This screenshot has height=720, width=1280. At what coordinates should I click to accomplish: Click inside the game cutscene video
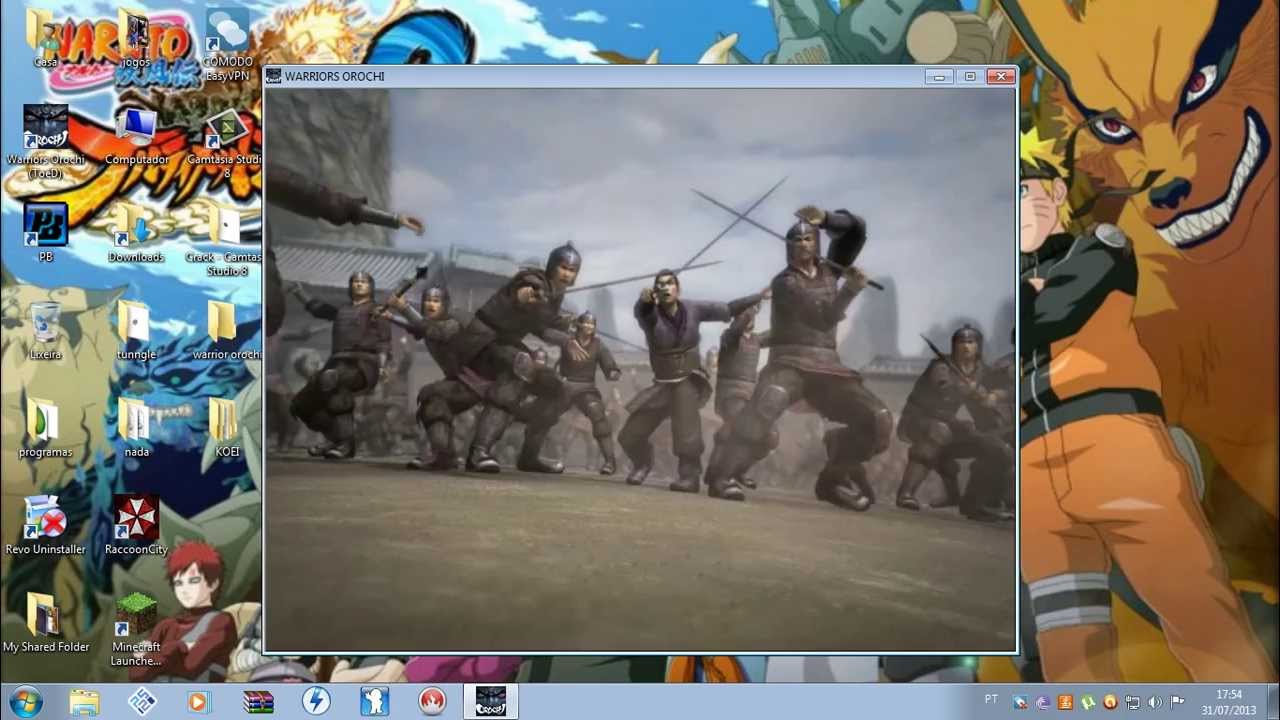pos(640,370)
